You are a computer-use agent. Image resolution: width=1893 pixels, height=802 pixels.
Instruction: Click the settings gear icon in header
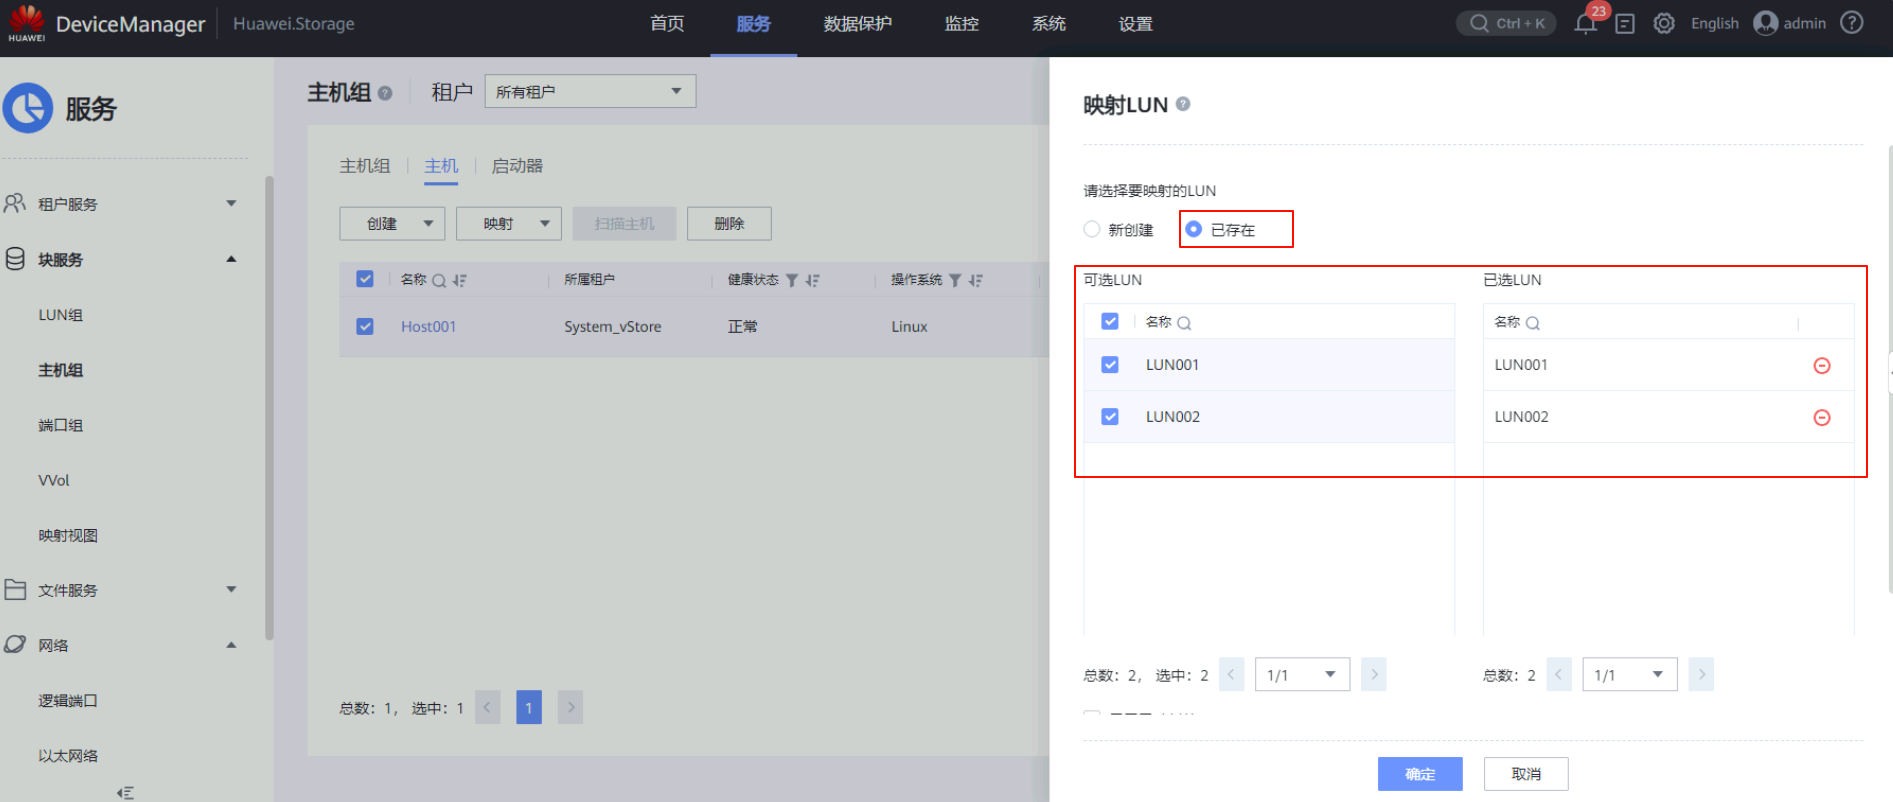click(x=1663, y=23)
